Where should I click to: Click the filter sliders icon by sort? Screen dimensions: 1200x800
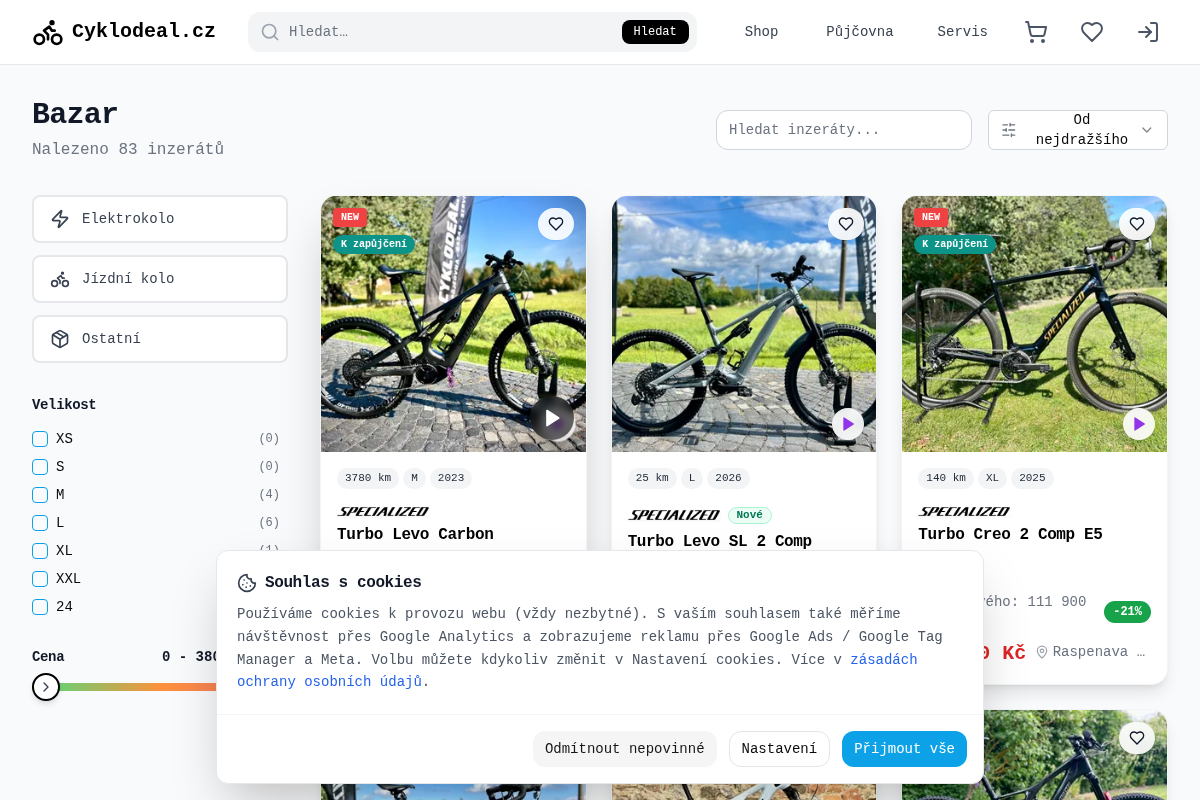pyautogui.click(x=1009, y=130)
